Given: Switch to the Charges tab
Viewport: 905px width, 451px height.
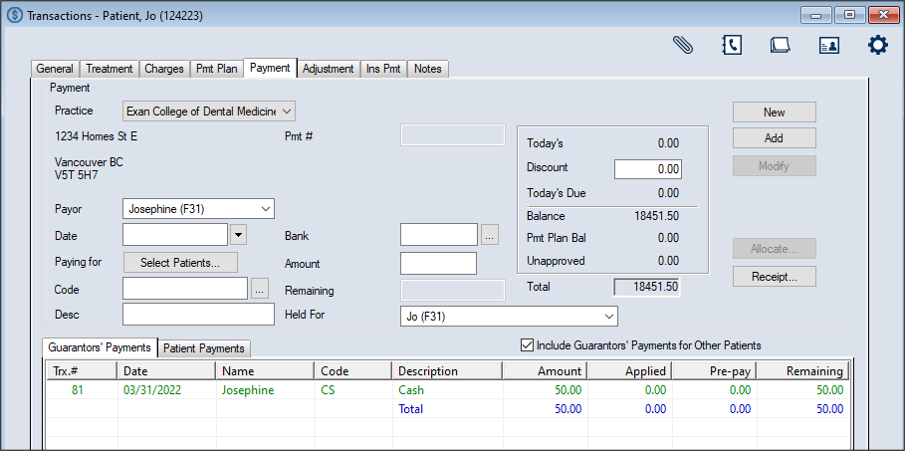Looking at the screenshot, I should 164,69.
